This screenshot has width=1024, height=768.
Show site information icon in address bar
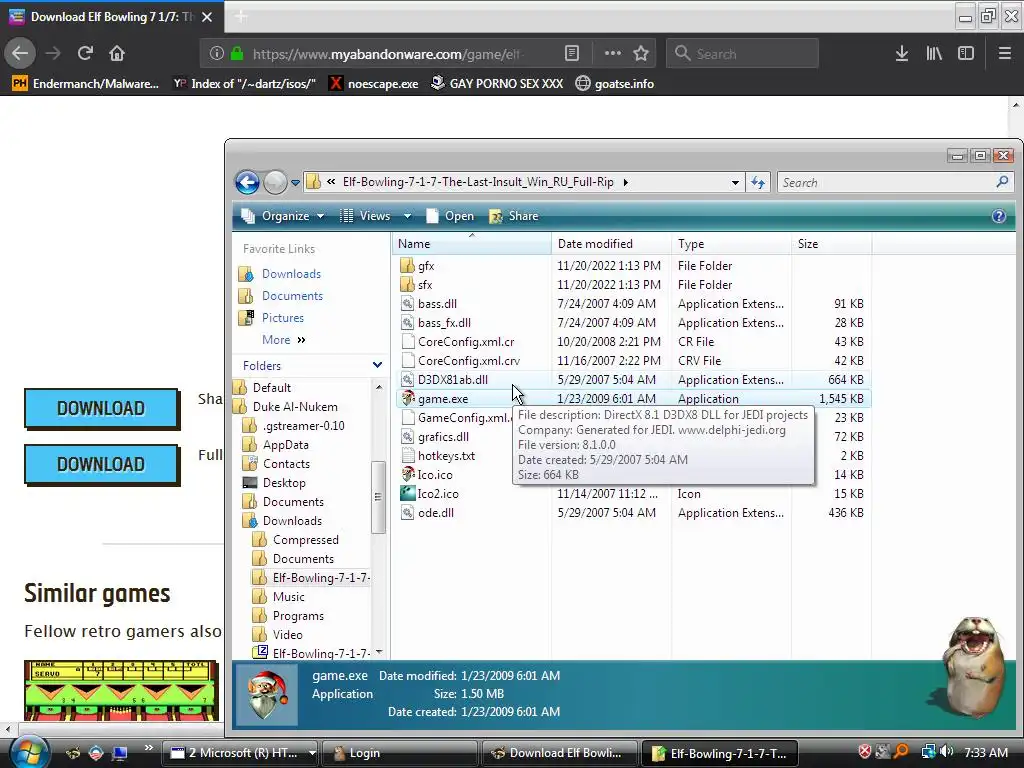click(x=216, y=54)
